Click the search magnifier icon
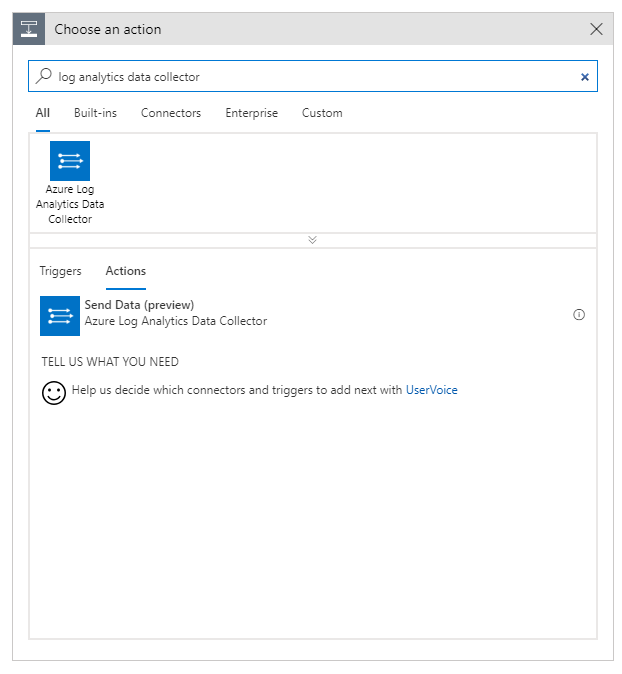622x674 pixels. [x=44, y=76]
